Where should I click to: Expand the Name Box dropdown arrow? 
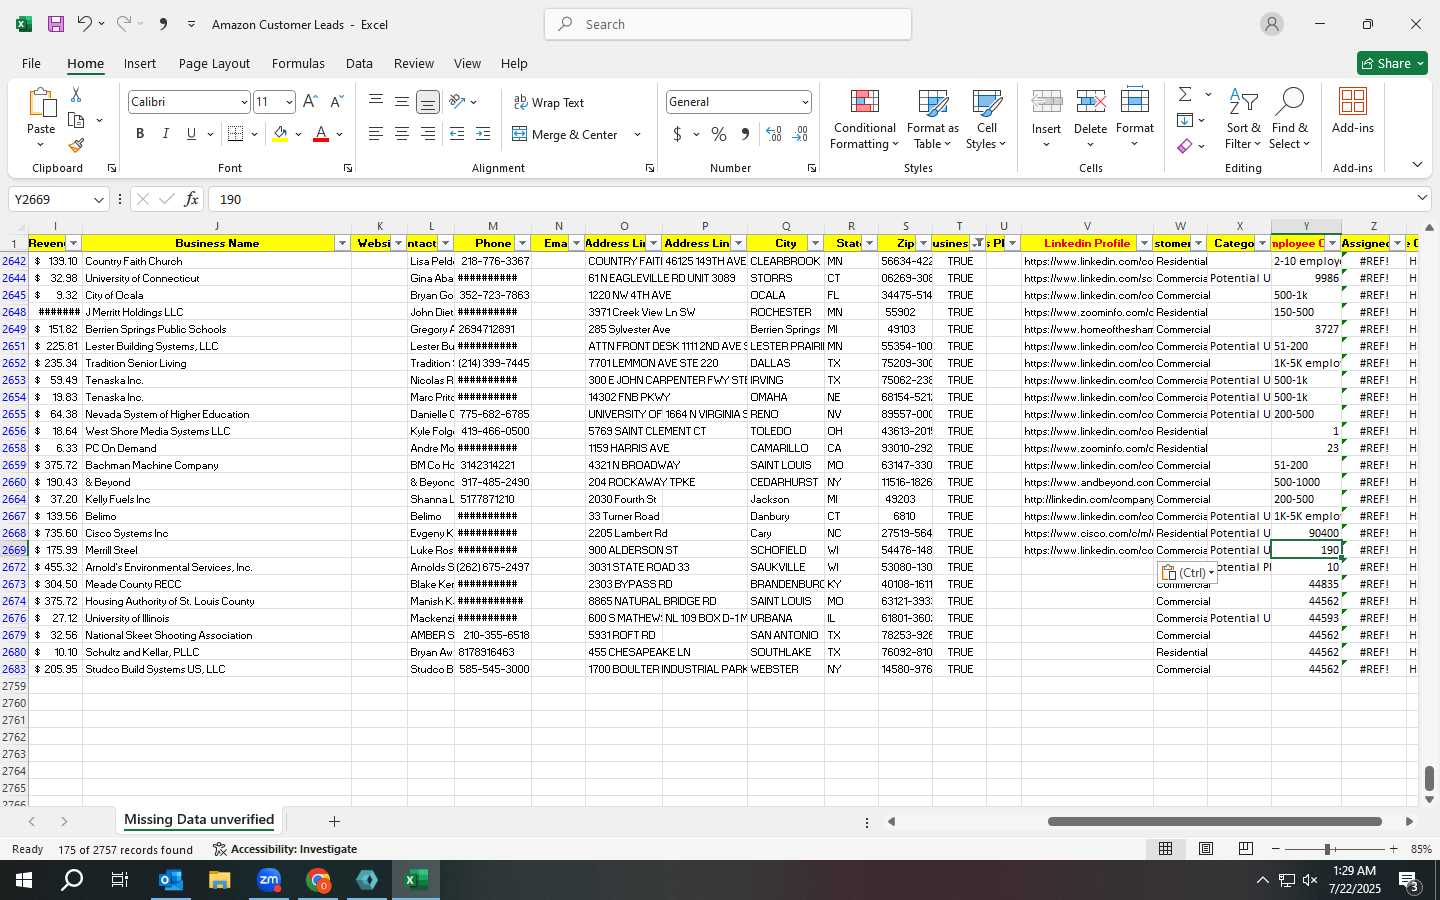tap(98, 199)
